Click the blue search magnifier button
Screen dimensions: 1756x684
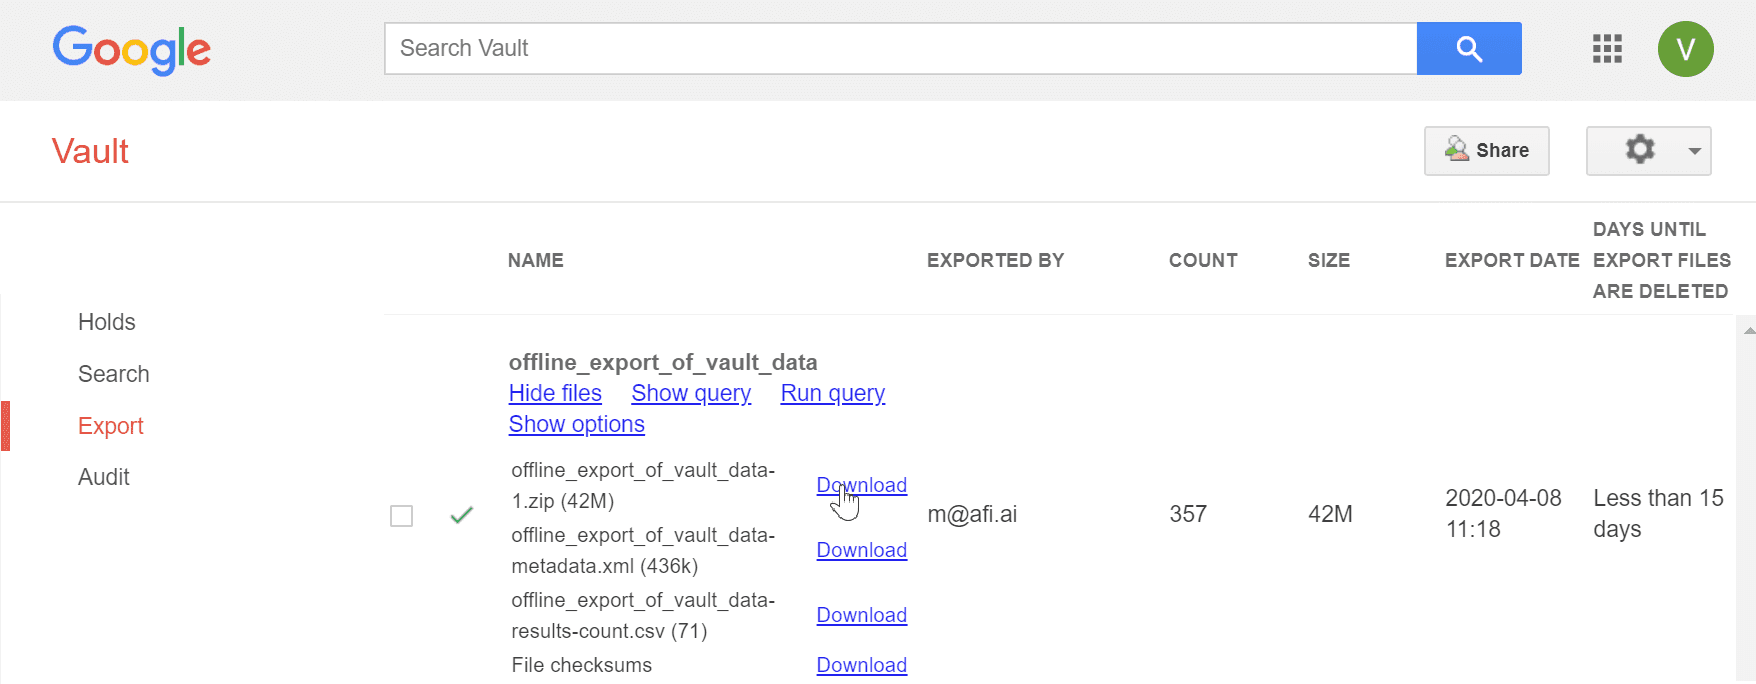tap(1468, 48)
